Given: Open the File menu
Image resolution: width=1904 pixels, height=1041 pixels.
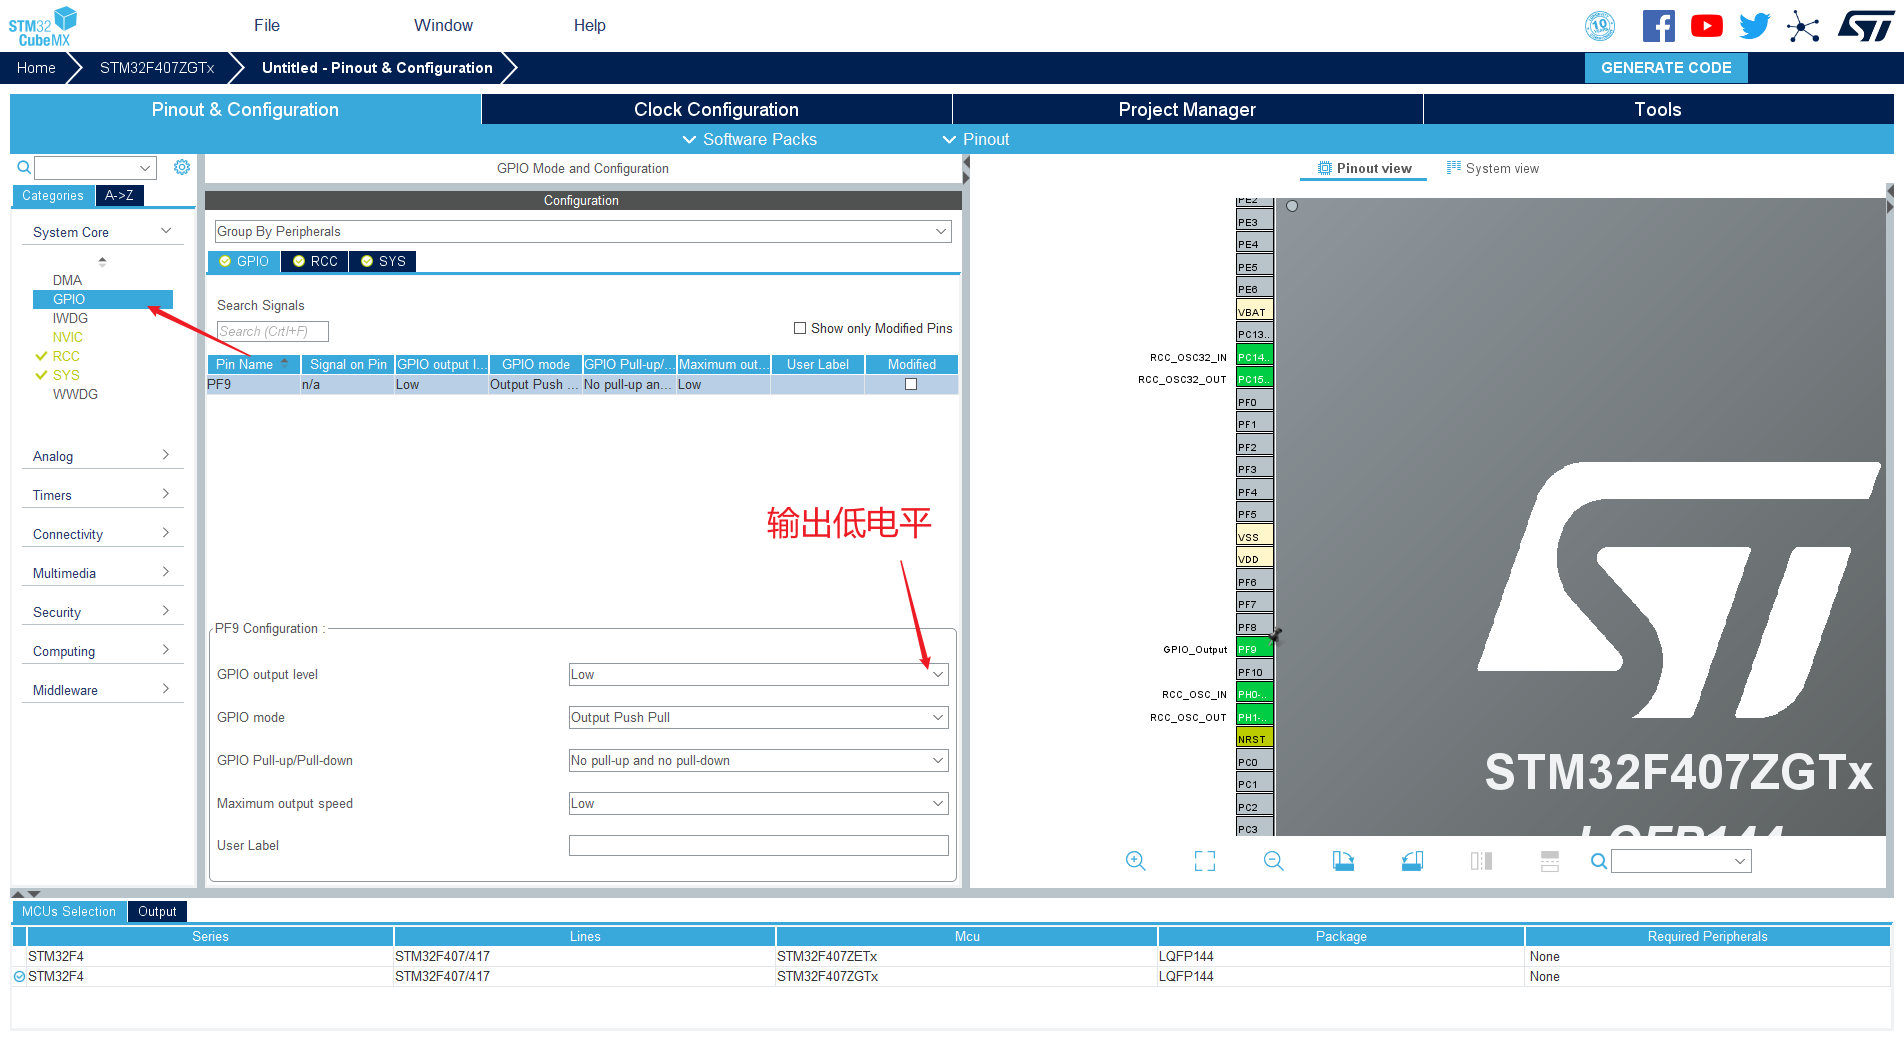Looking at the screenshot, I should click(x=267, y=25).
